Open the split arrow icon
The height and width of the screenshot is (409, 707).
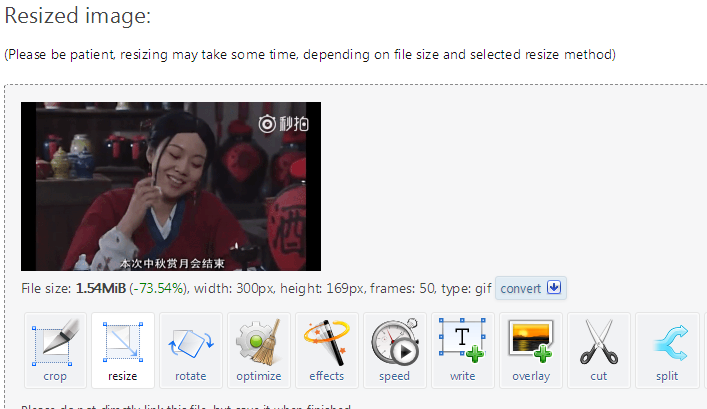point(670,343)
